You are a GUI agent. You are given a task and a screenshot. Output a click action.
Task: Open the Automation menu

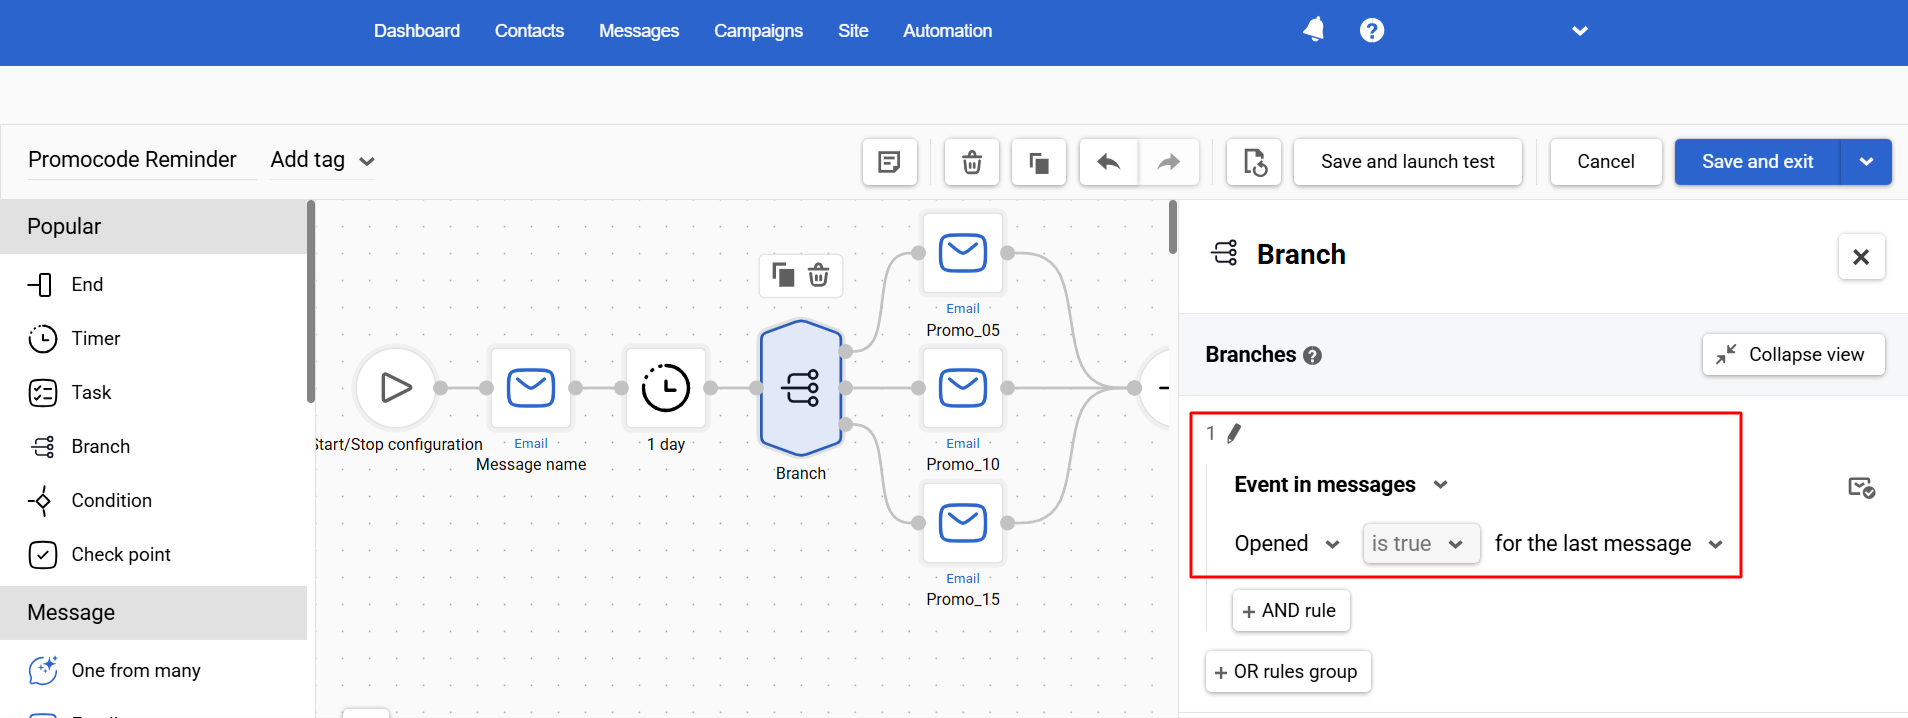947,31
